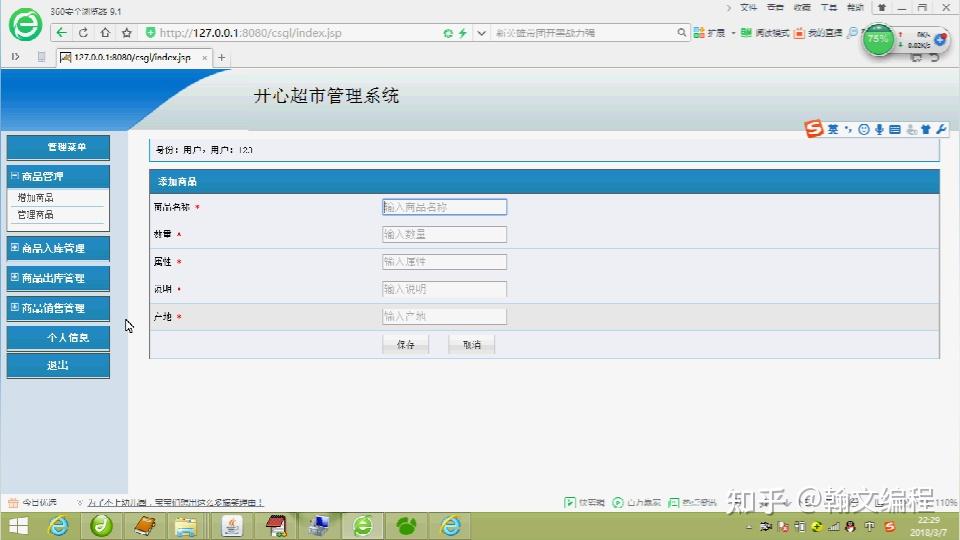The height and width of the screenshot is (540, 960).
Task: Click the Sogou input method S icon
Action: tap(814, 129)
